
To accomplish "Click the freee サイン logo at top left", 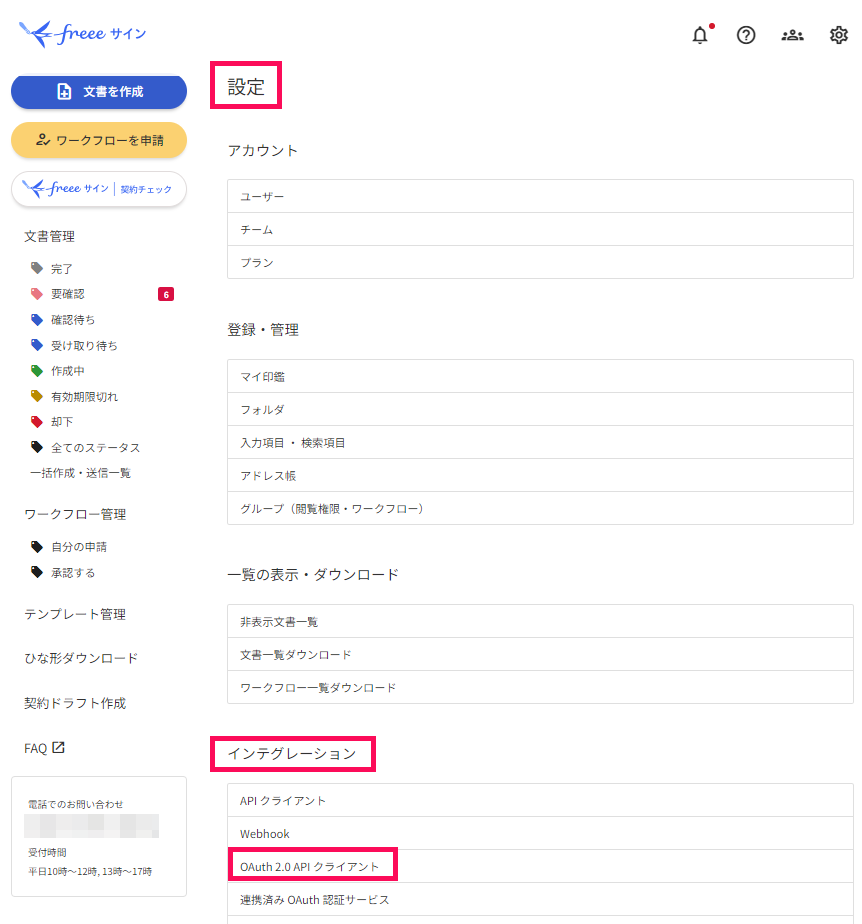I will pos(82,34).
